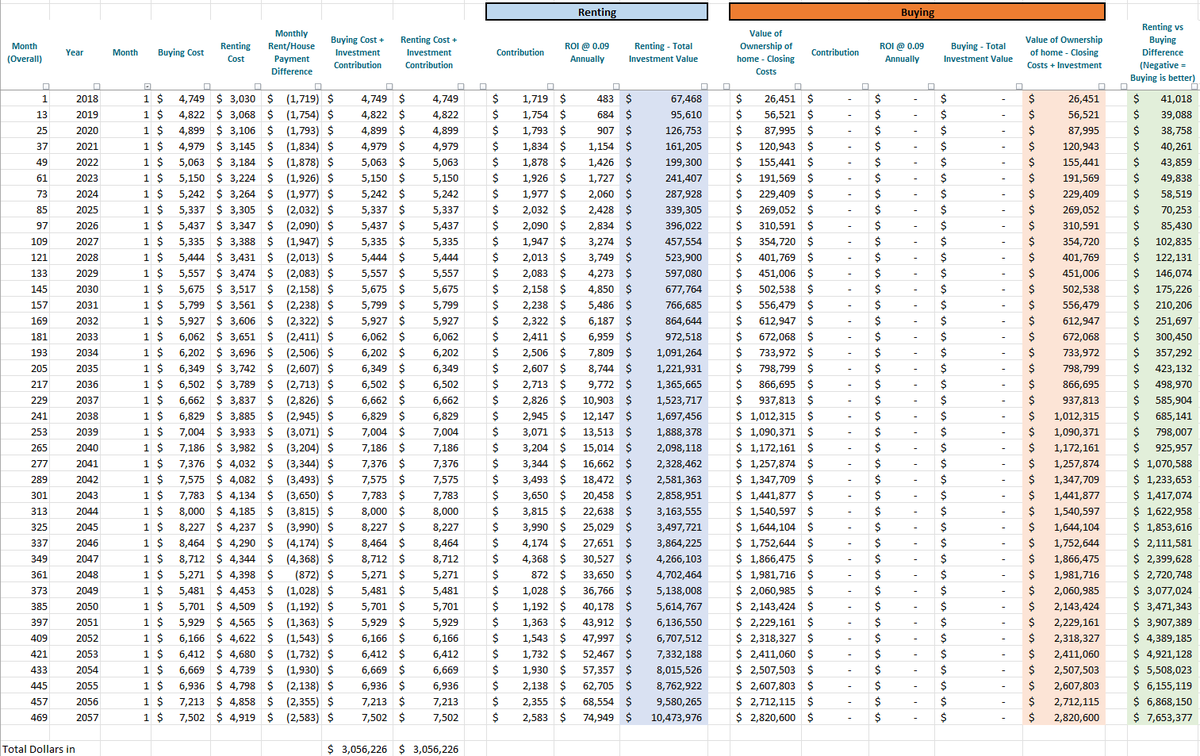Open the Month (Overall) column filter dropdown
This screenshot has height=756, width=1200.
[x=44, y=85]
